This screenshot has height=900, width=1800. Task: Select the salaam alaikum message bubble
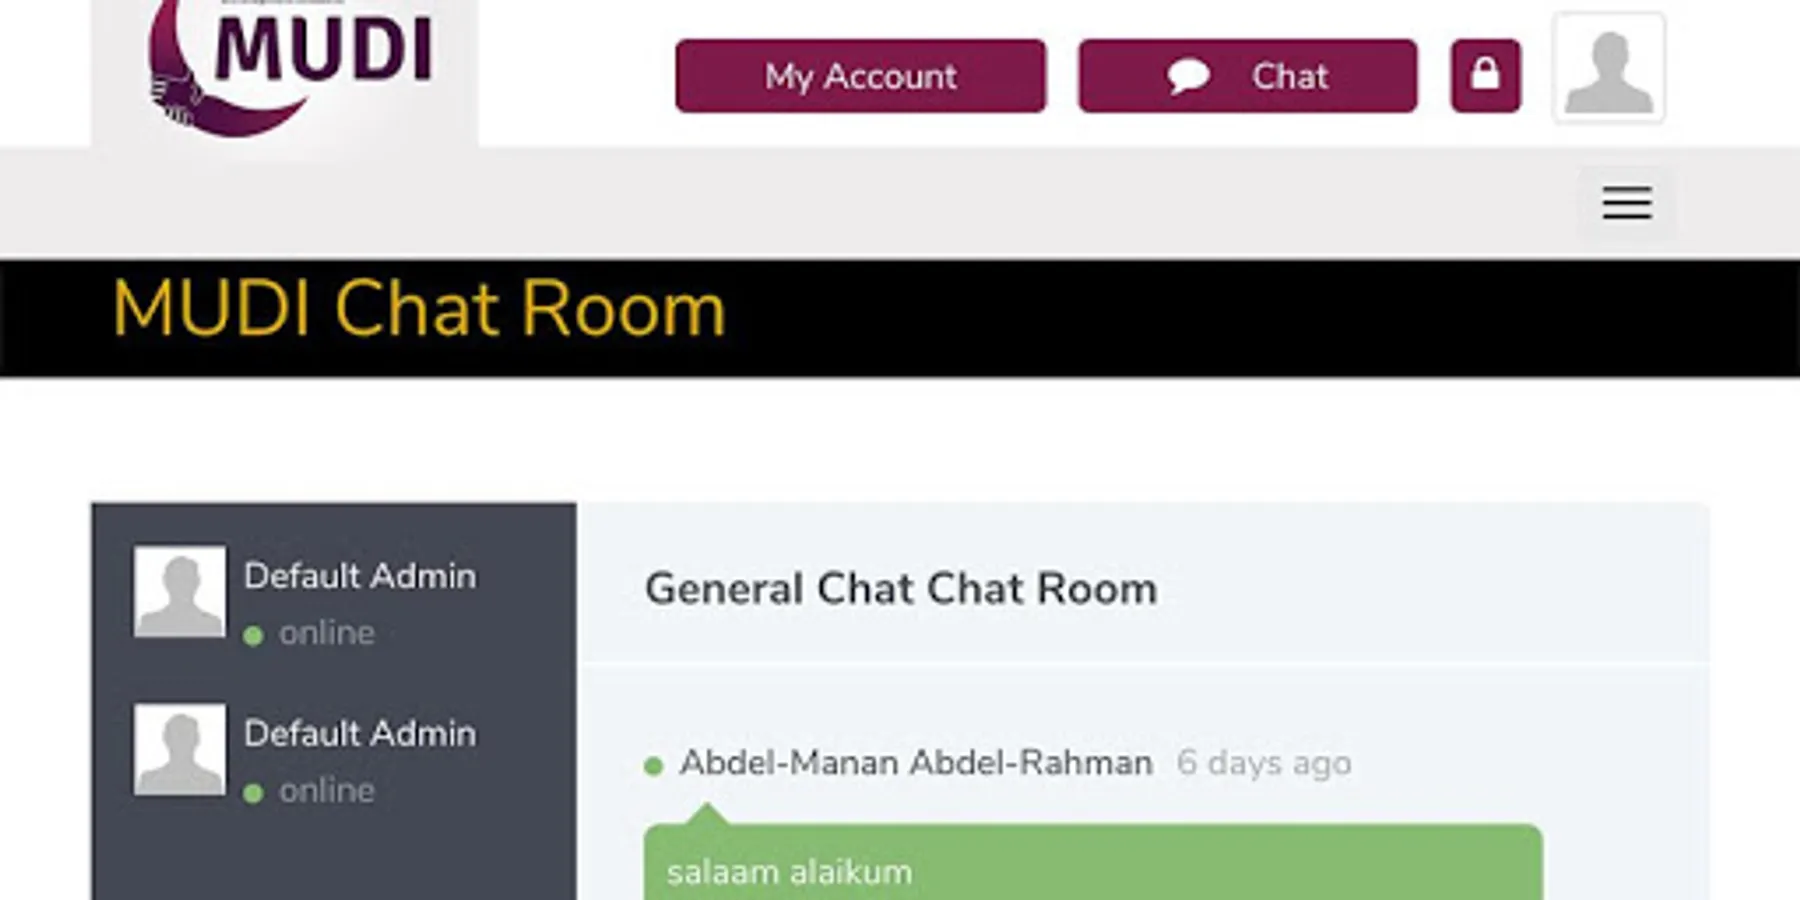pyautogui.click(x=1092, y=866)
